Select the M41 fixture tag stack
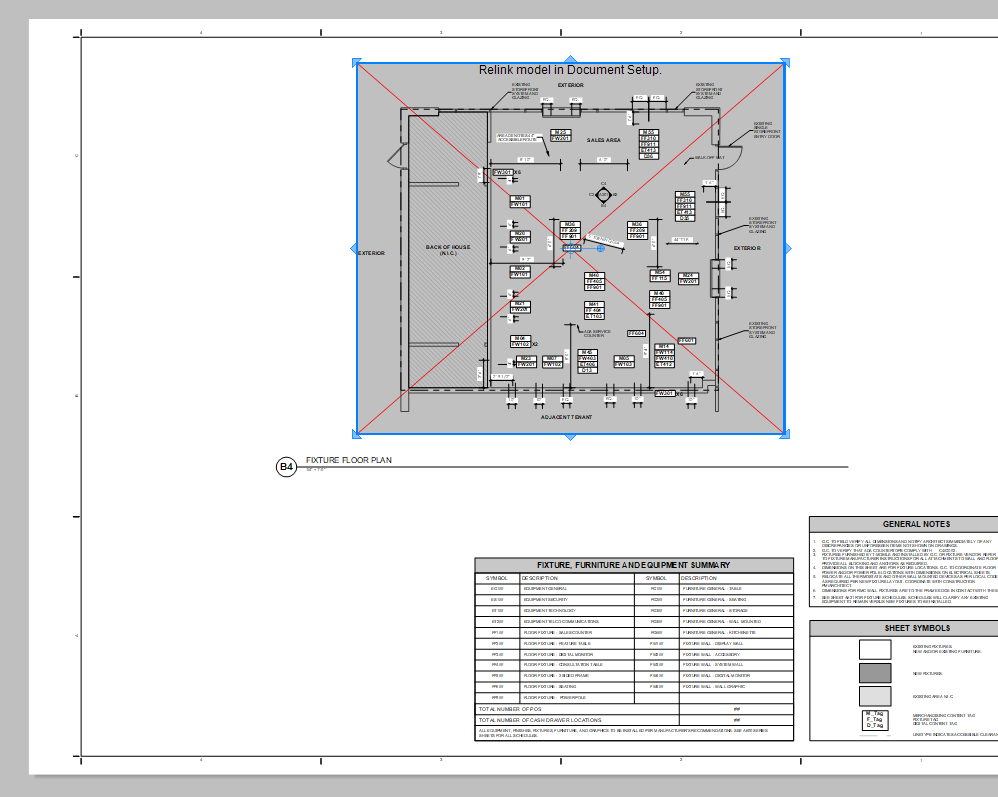998x797 pixels. pyautogui.click(x=593, y=310)
